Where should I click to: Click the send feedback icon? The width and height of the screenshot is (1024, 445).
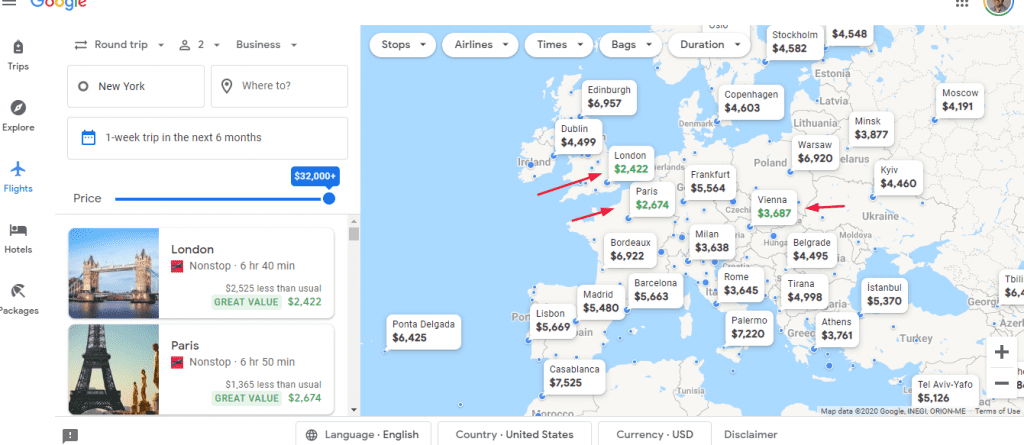point(70,436)
